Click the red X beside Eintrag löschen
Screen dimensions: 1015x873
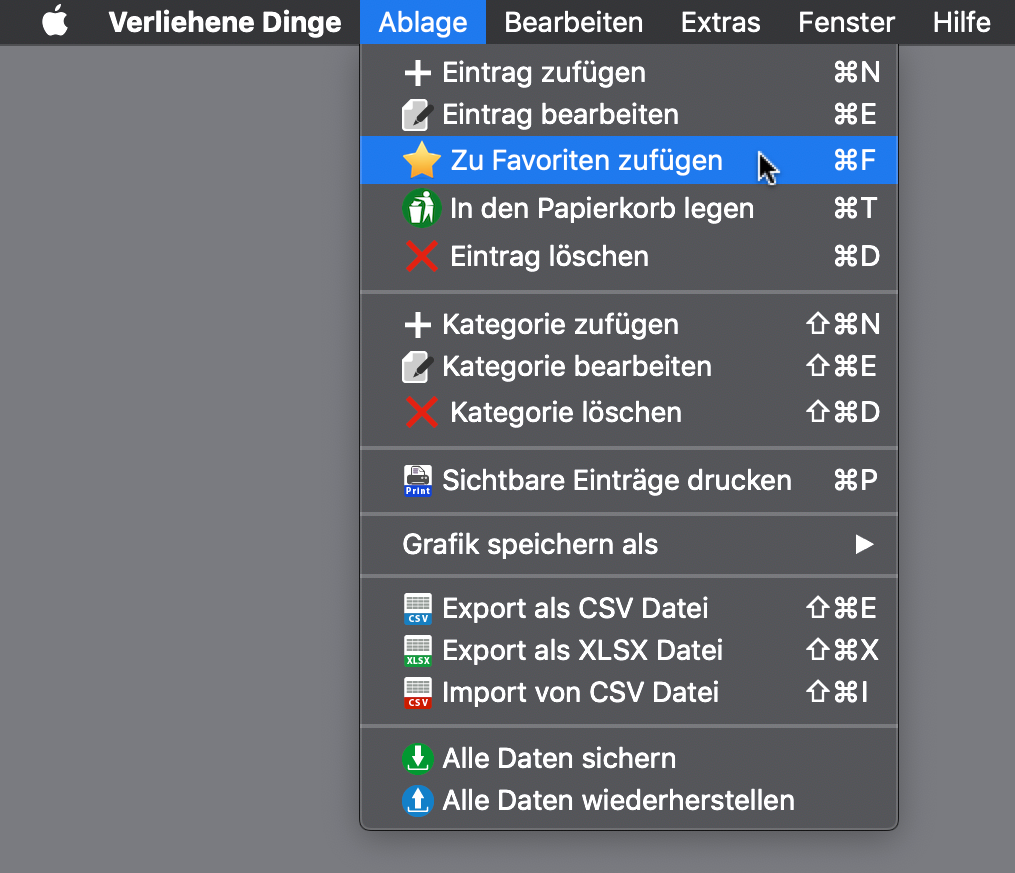421,257
